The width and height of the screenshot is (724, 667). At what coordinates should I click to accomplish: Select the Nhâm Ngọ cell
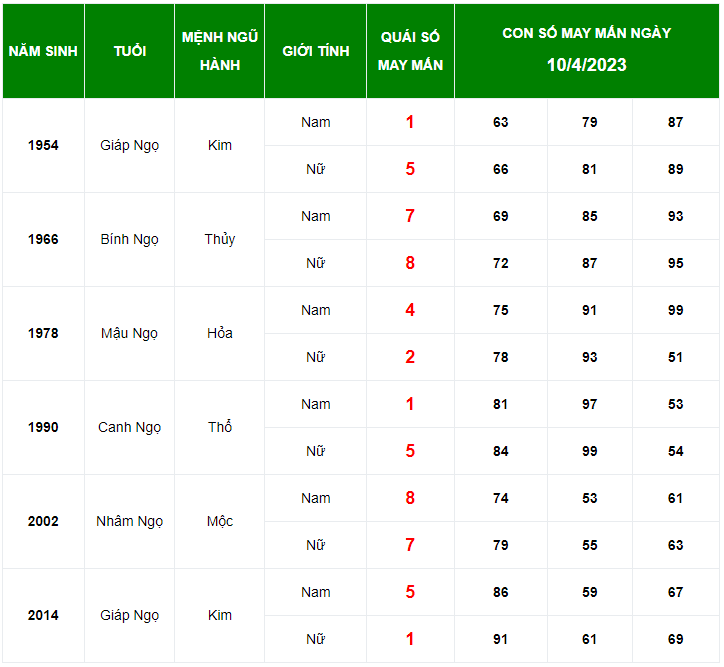coord(129,521)
